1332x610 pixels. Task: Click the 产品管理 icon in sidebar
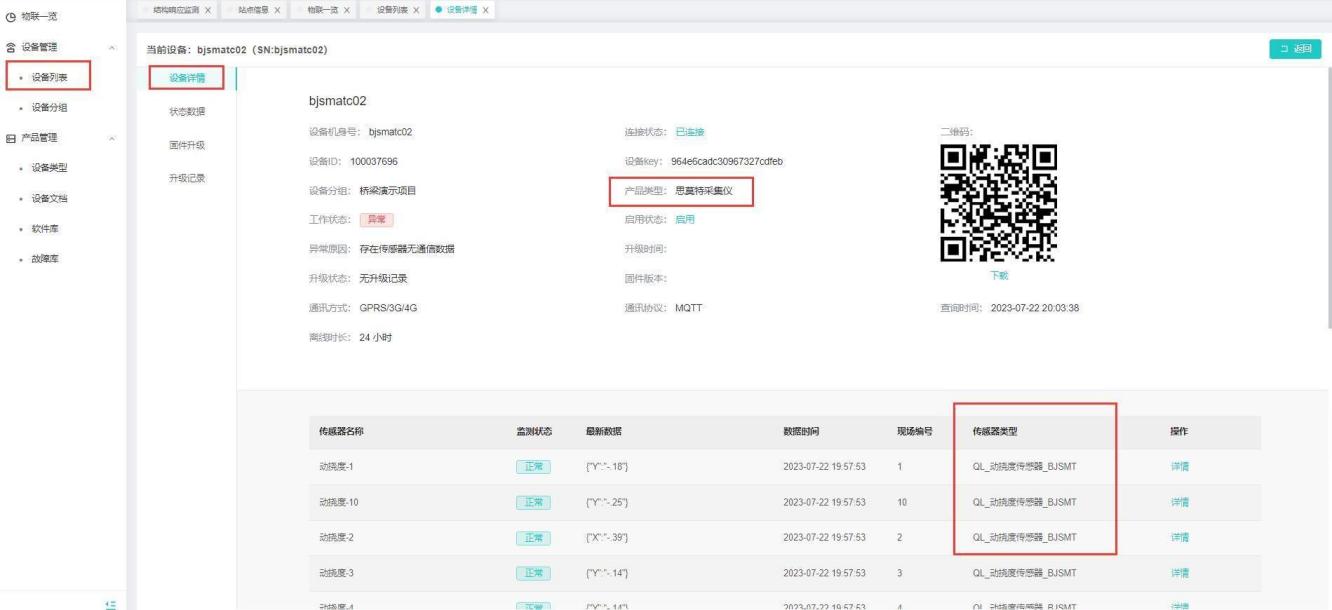click(11, 137)
